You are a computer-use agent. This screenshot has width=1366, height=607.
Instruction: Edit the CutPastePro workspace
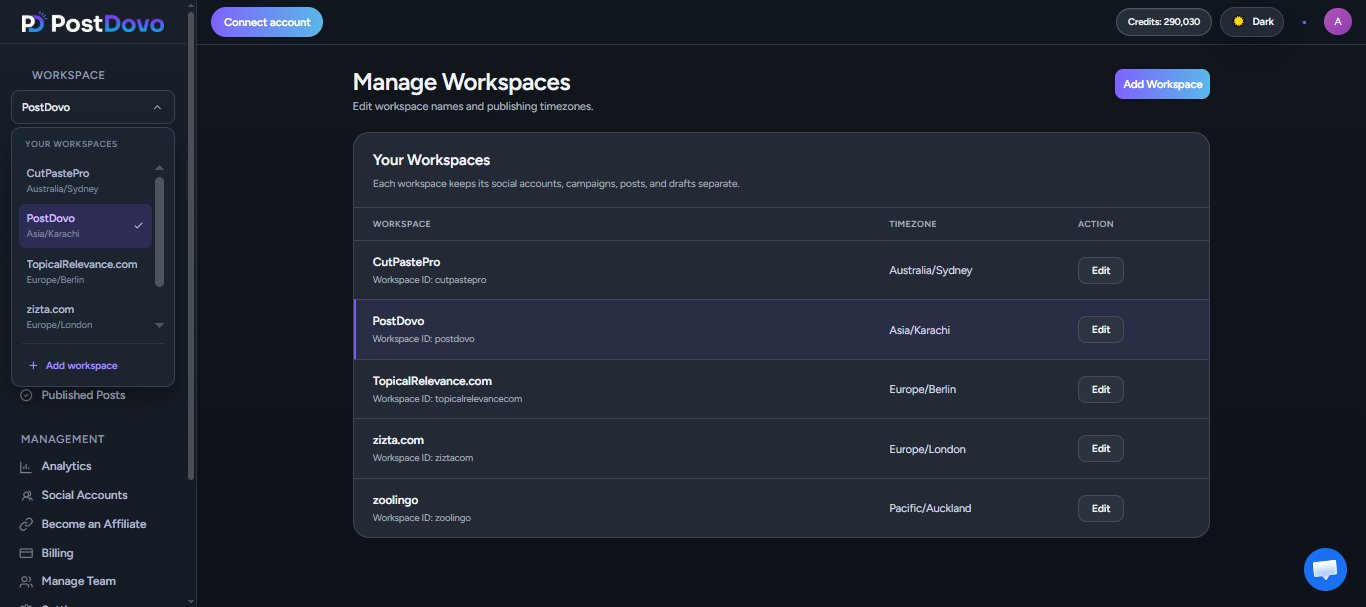[x=1100, y=271]
